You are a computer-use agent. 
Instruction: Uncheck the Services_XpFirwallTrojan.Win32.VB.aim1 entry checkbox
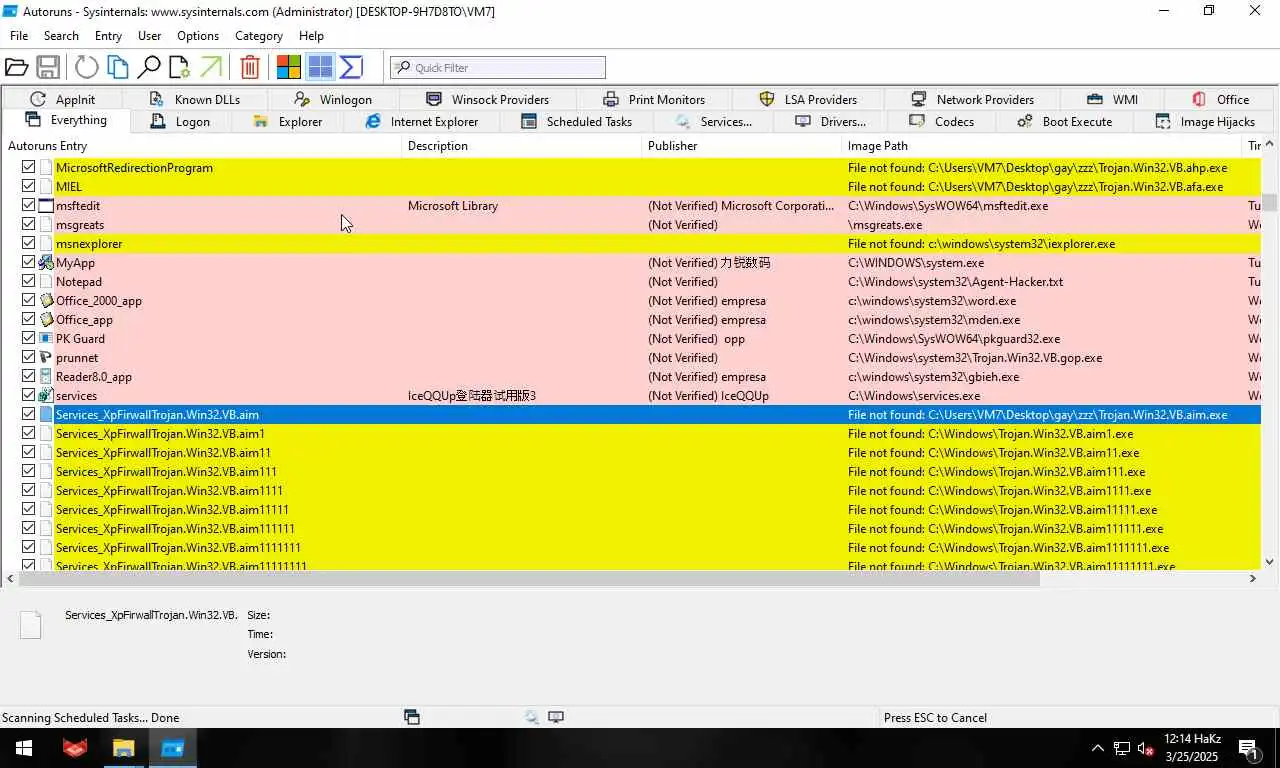coord(28,434)
